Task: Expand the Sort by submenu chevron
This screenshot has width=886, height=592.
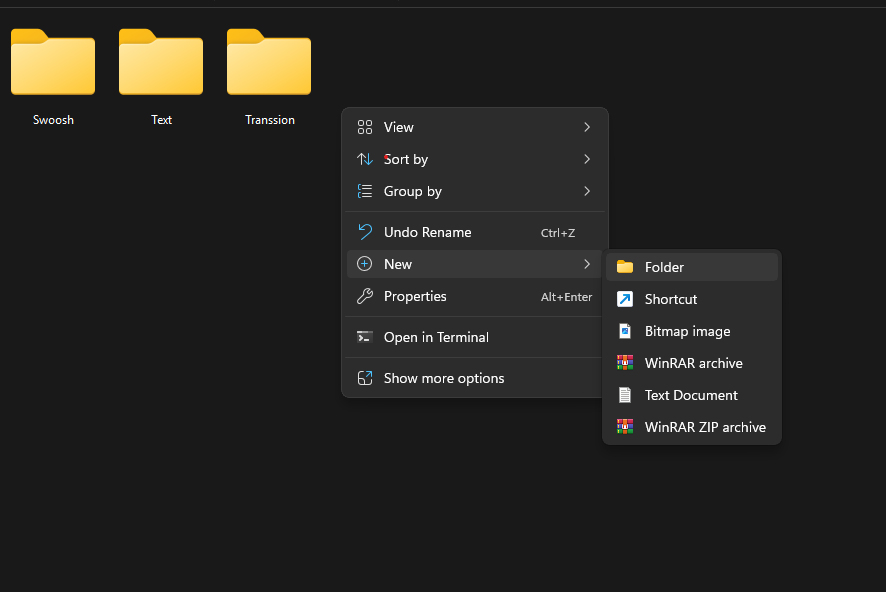Action: pos(587,159)
